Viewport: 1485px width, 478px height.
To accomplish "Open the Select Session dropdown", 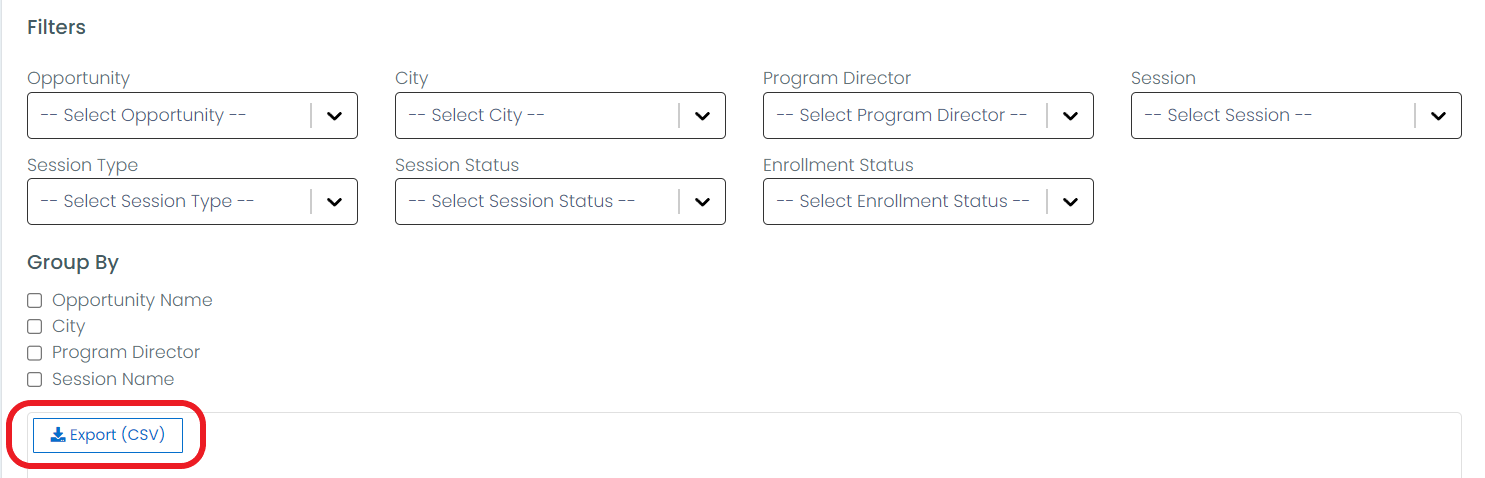I will click(1270, 116).
